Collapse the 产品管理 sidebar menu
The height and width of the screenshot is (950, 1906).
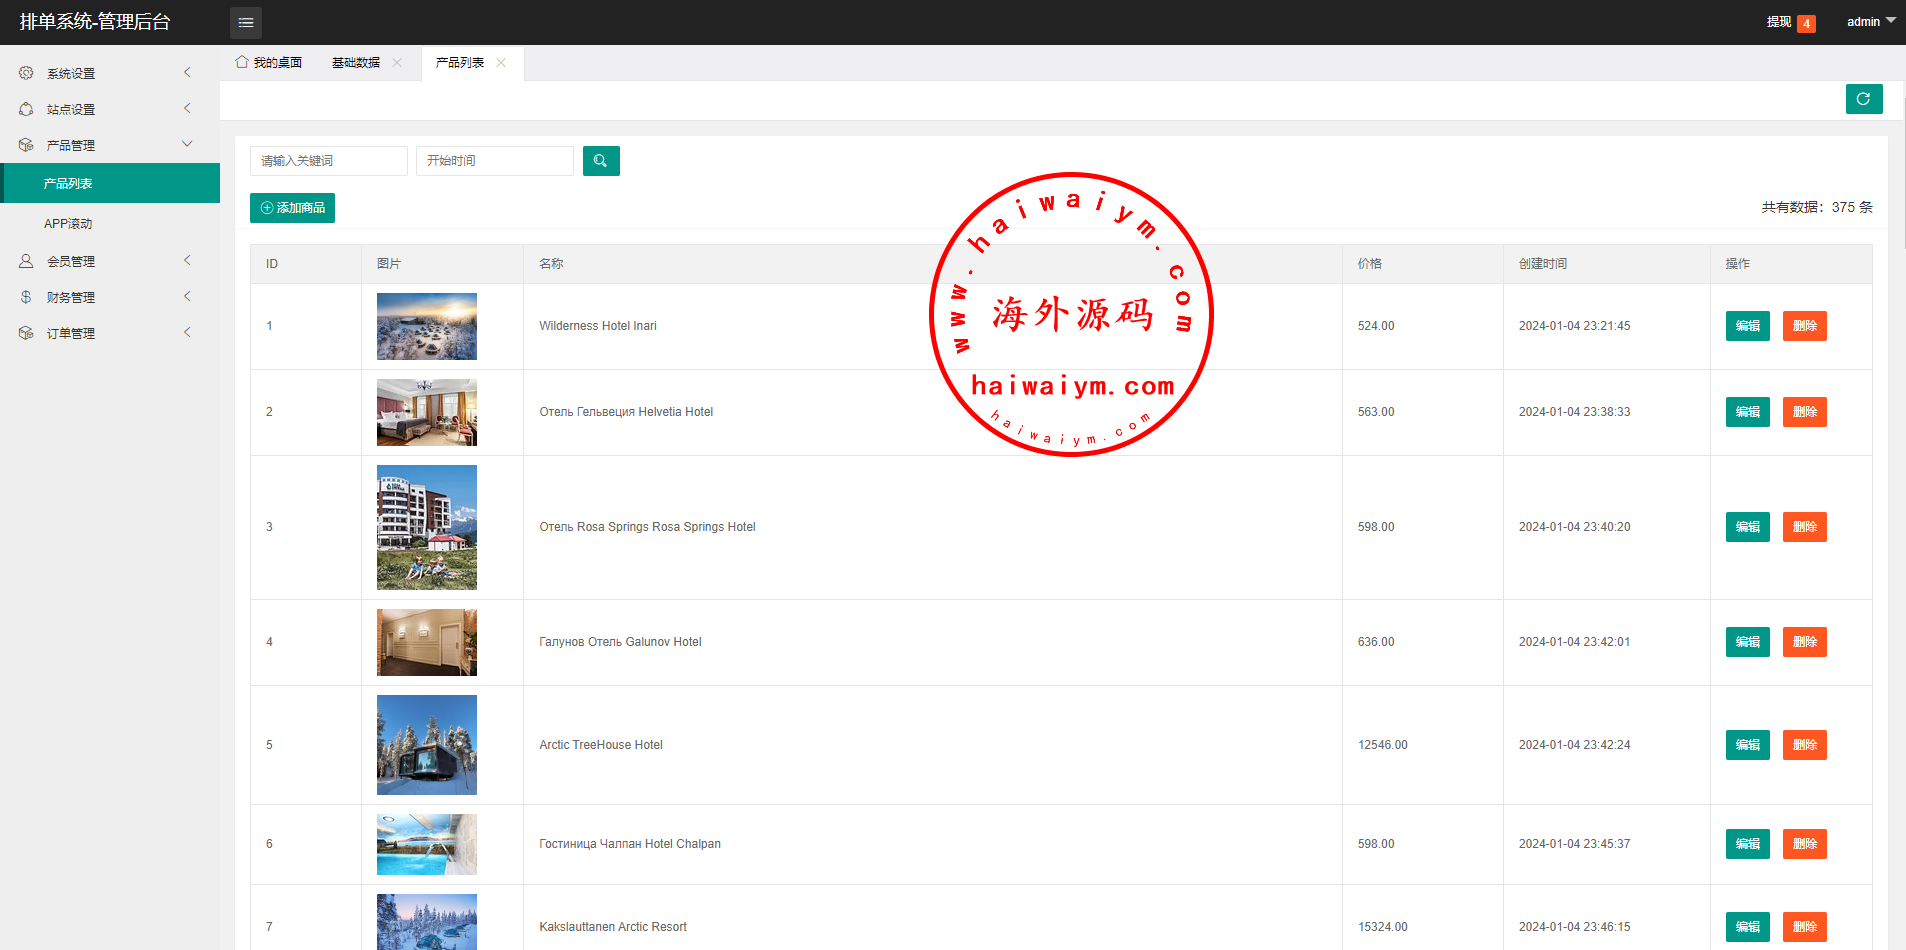(105, 145)
